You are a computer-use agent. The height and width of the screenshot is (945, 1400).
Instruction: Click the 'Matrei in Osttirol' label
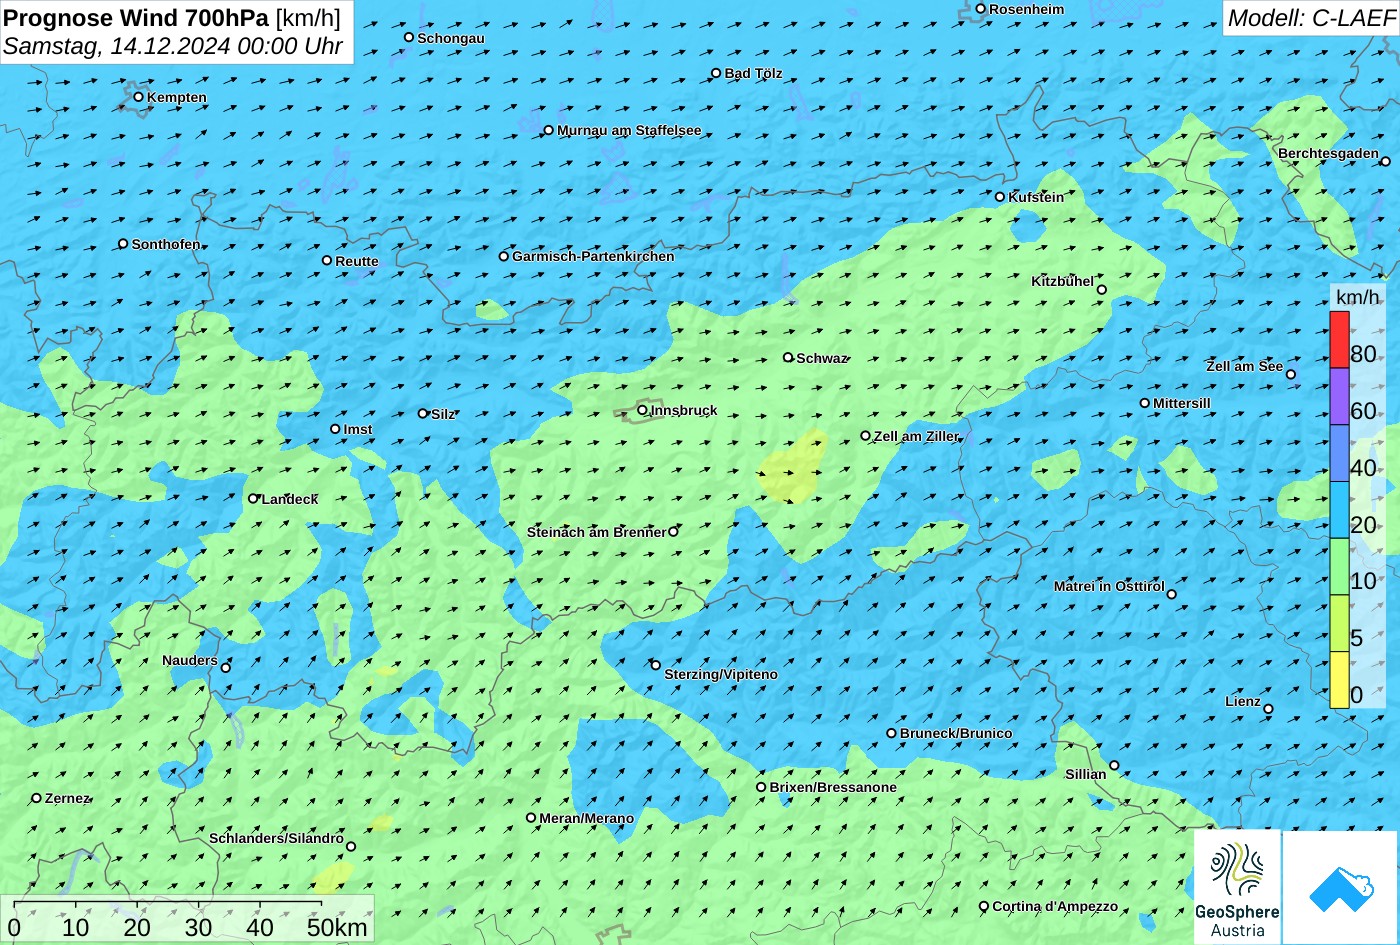pos(1109,586)
